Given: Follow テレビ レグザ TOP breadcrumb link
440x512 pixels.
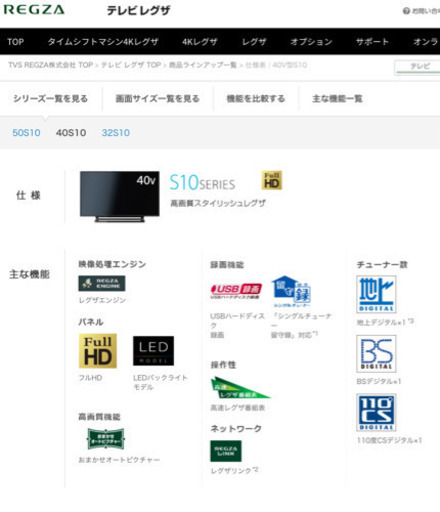Looking at the screenshot, I should (131, 65).
